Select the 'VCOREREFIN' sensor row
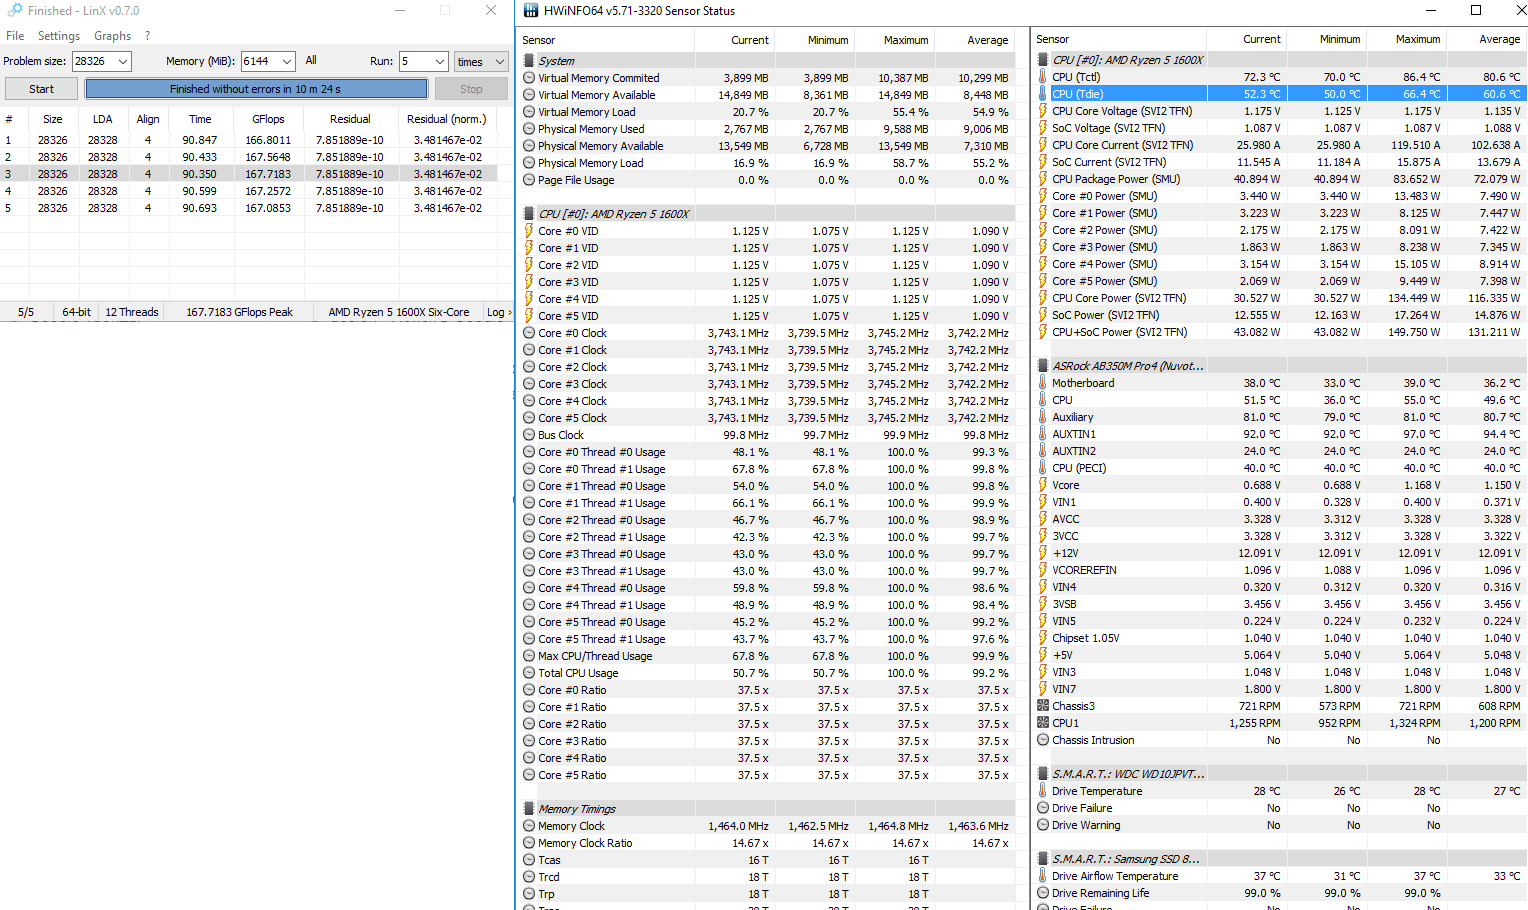The image size is (1528, 910). coord(1281,570)
